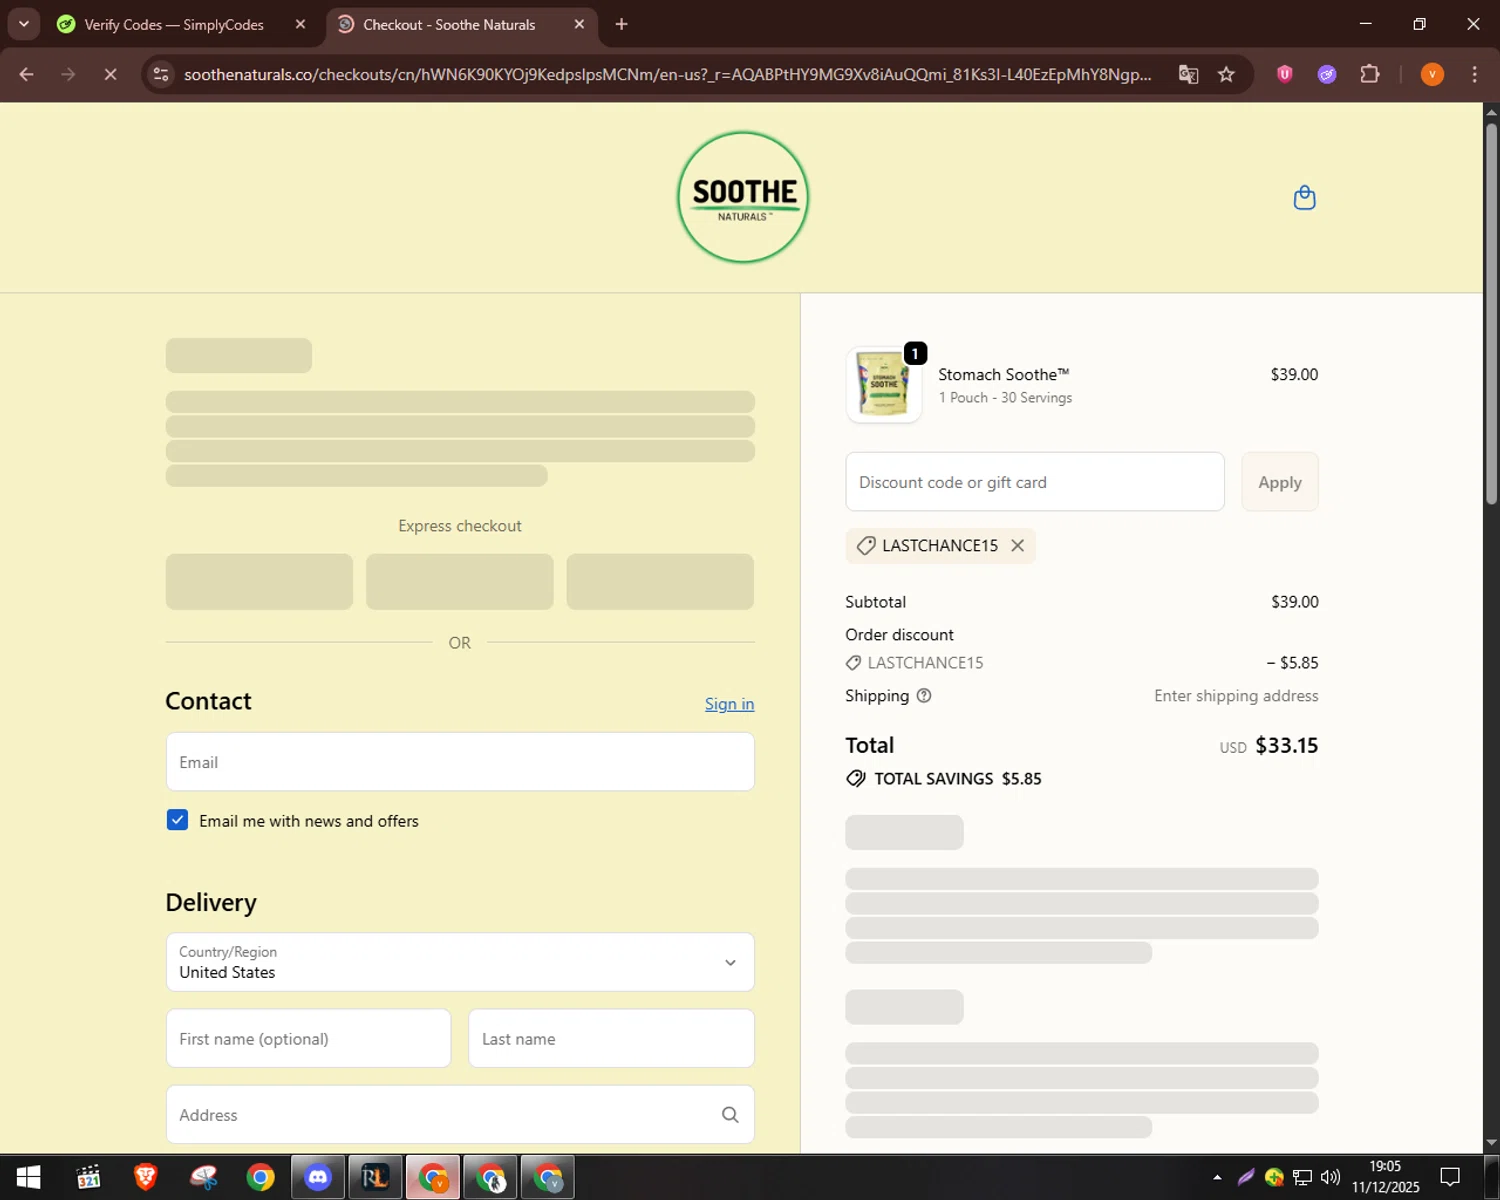The height and width of the screenshot is (1200, 1500).
Task: Click the Soothe Naturals logo
Action: coord(743,197)
